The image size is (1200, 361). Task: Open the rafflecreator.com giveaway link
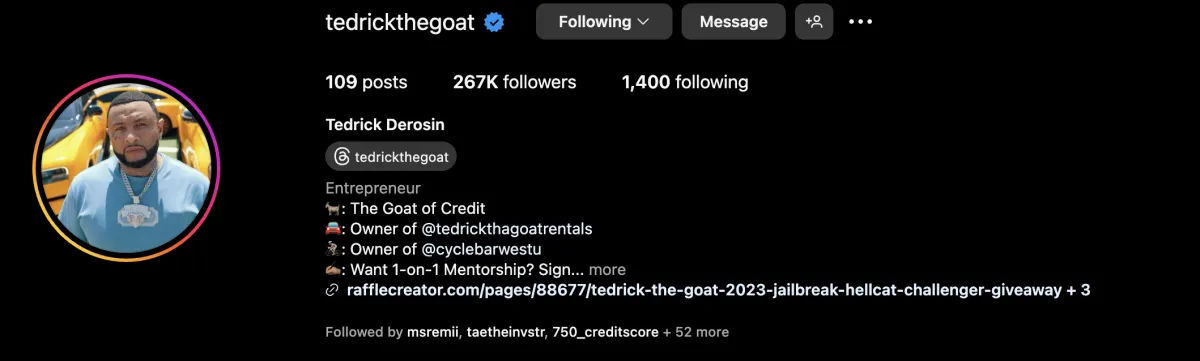(704, 290)
